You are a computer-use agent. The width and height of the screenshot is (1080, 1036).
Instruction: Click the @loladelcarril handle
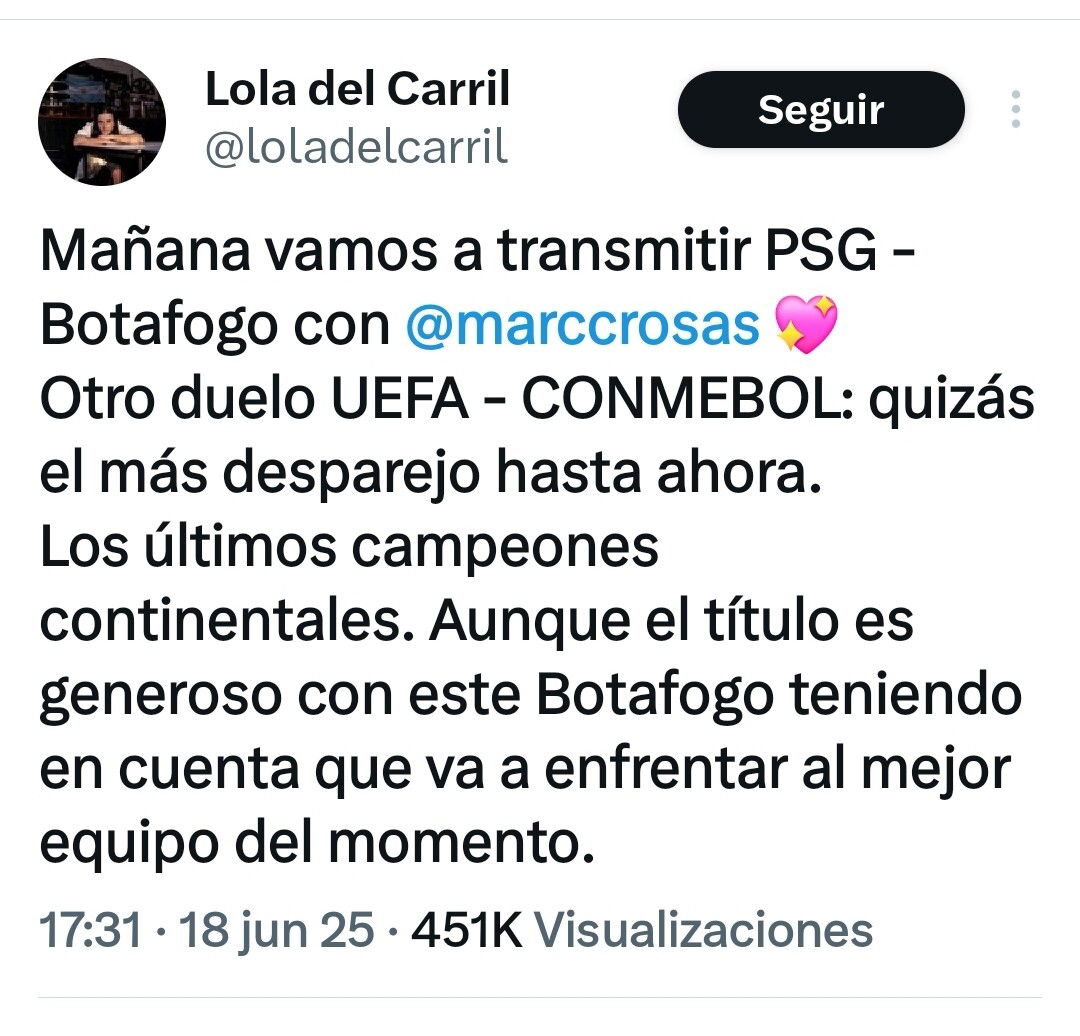click(357, 147)
